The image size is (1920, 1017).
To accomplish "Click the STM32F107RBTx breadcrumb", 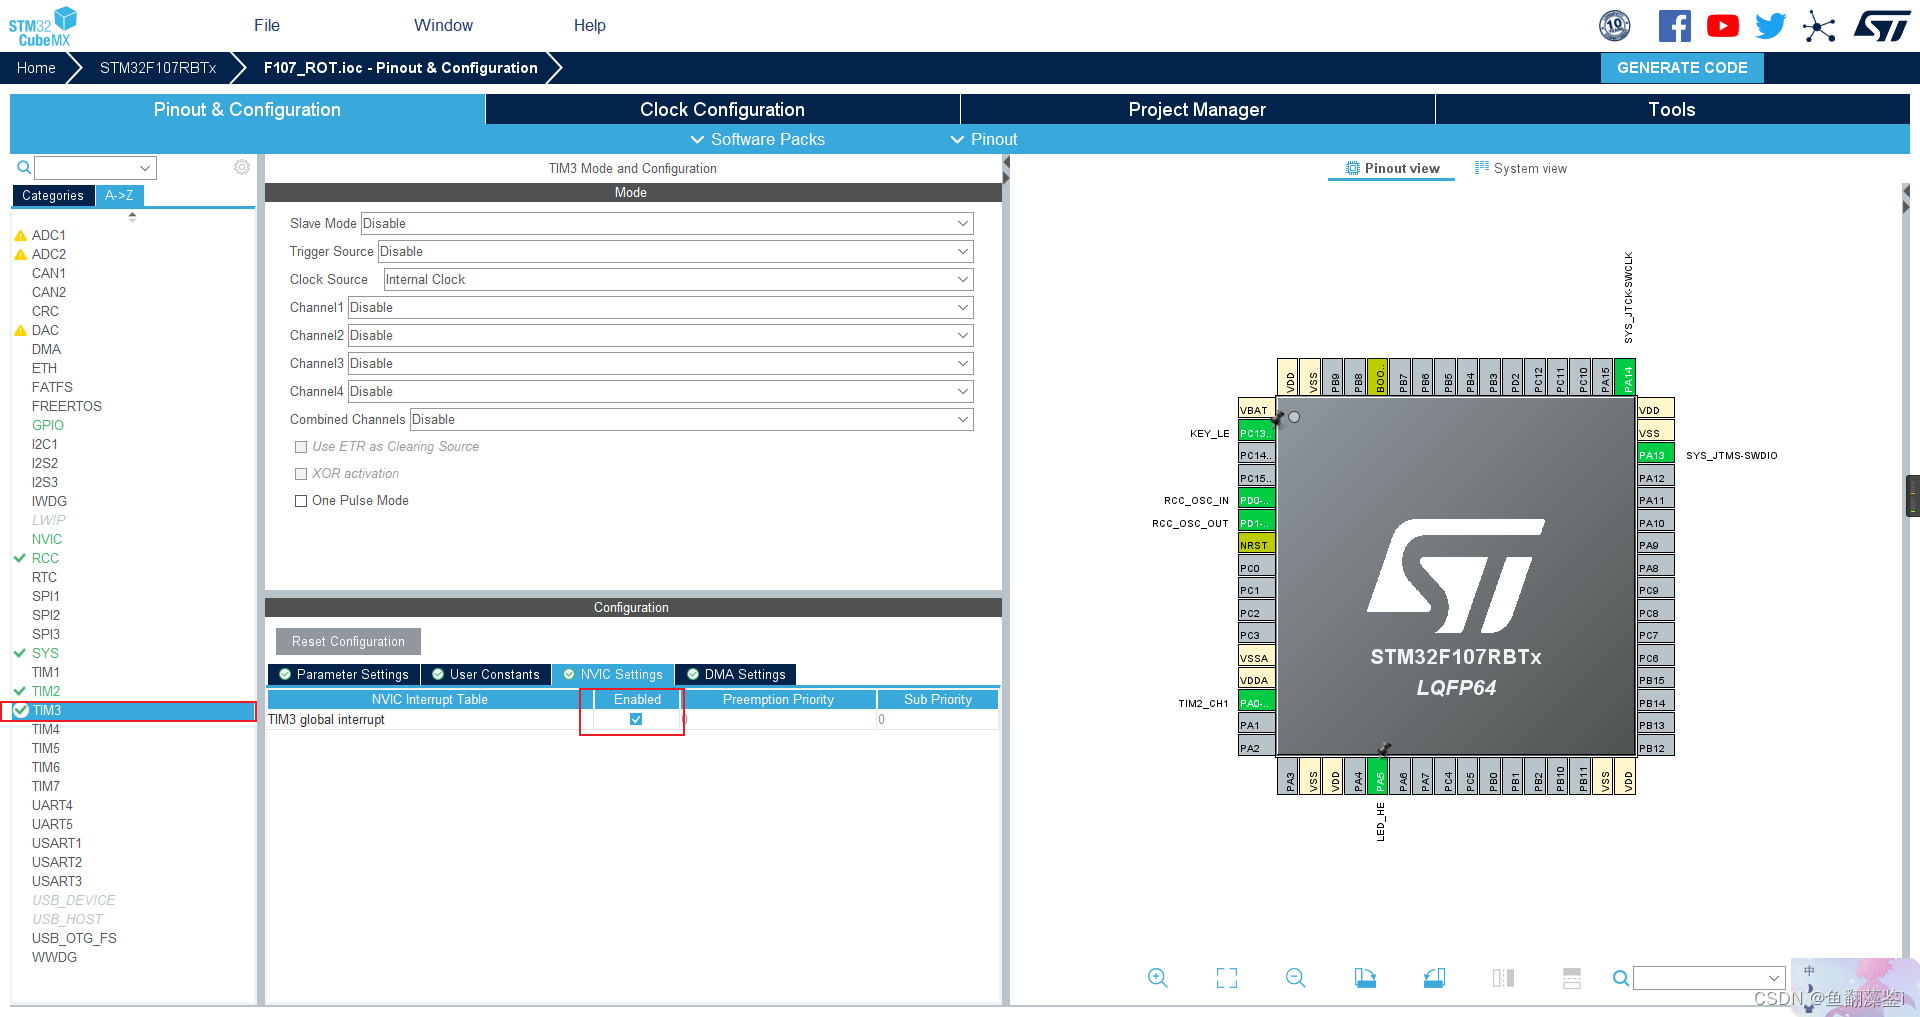I will [x=158, y=68].
